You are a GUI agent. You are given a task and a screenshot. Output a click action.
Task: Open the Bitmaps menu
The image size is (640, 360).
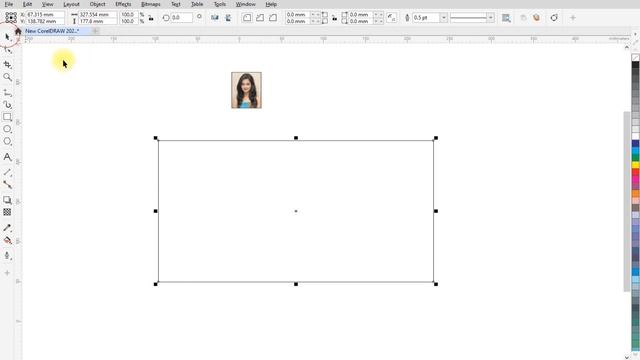click(x=151, y=4)
